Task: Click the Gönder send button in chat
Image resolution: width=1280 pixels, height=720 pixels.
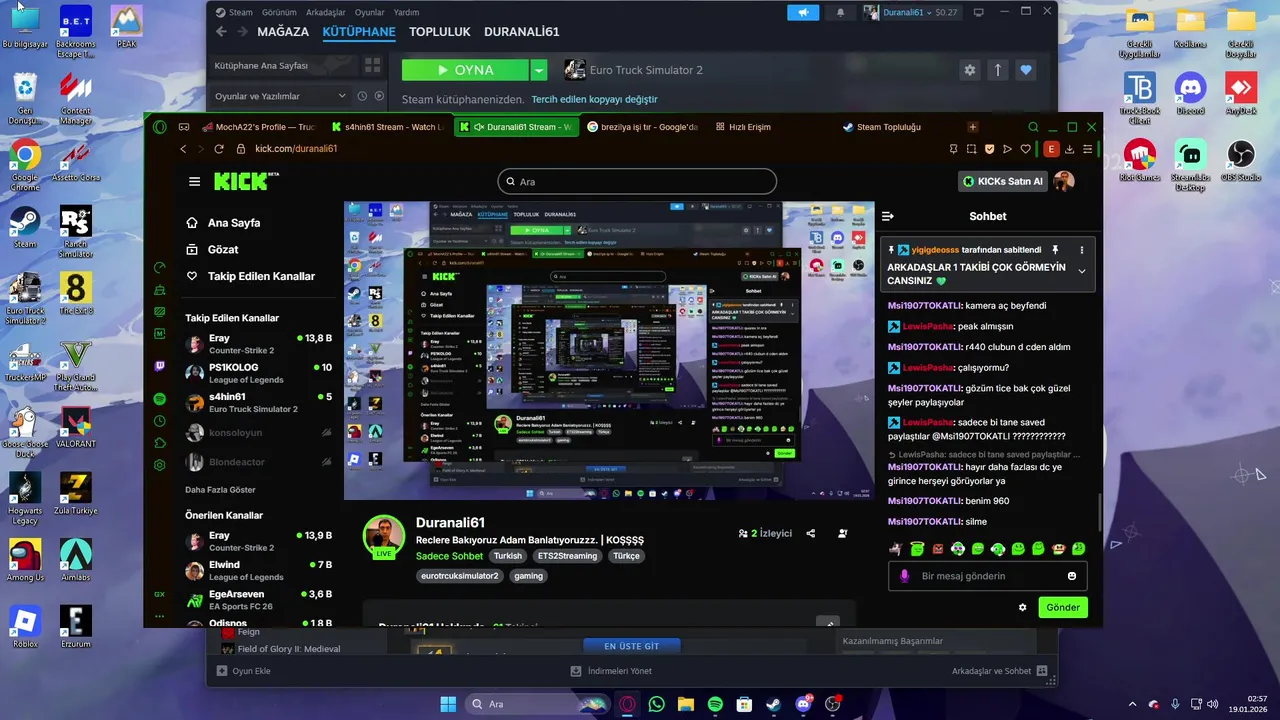Action: [x=1063, y=607]
